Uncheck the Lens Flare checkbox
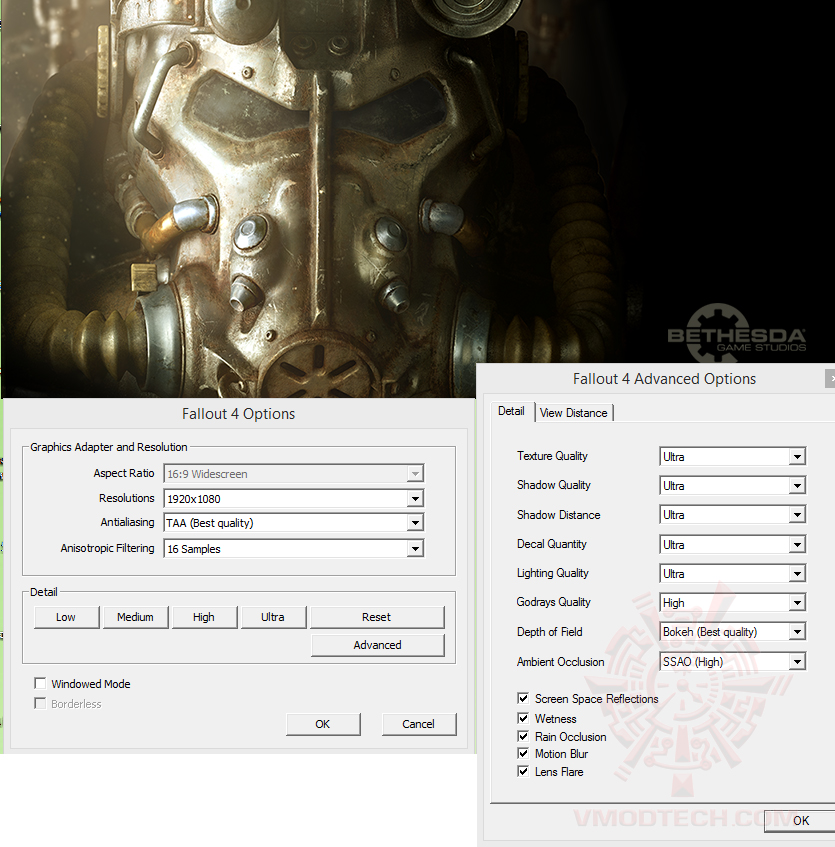Screen dimensions: 835x847 pyautogui.click(x=523, y=771)
